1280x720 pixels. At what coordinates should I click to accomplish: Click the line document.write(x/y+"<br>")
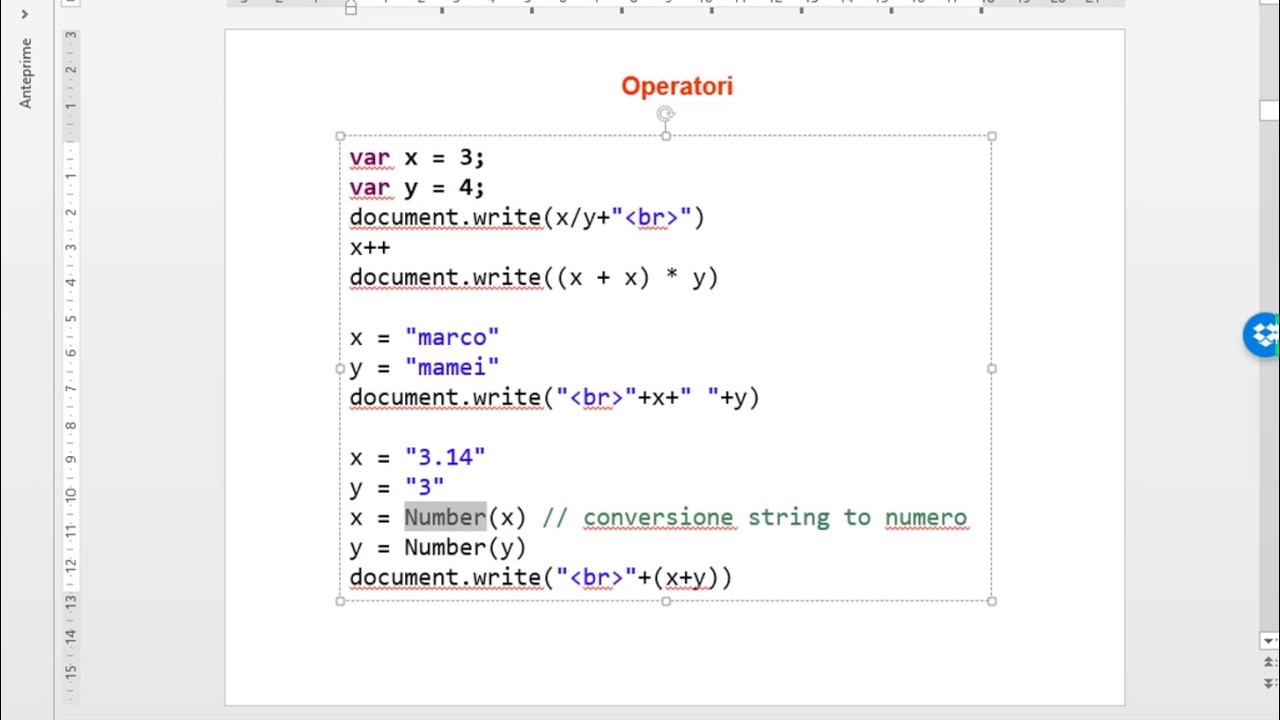[527, 218]
